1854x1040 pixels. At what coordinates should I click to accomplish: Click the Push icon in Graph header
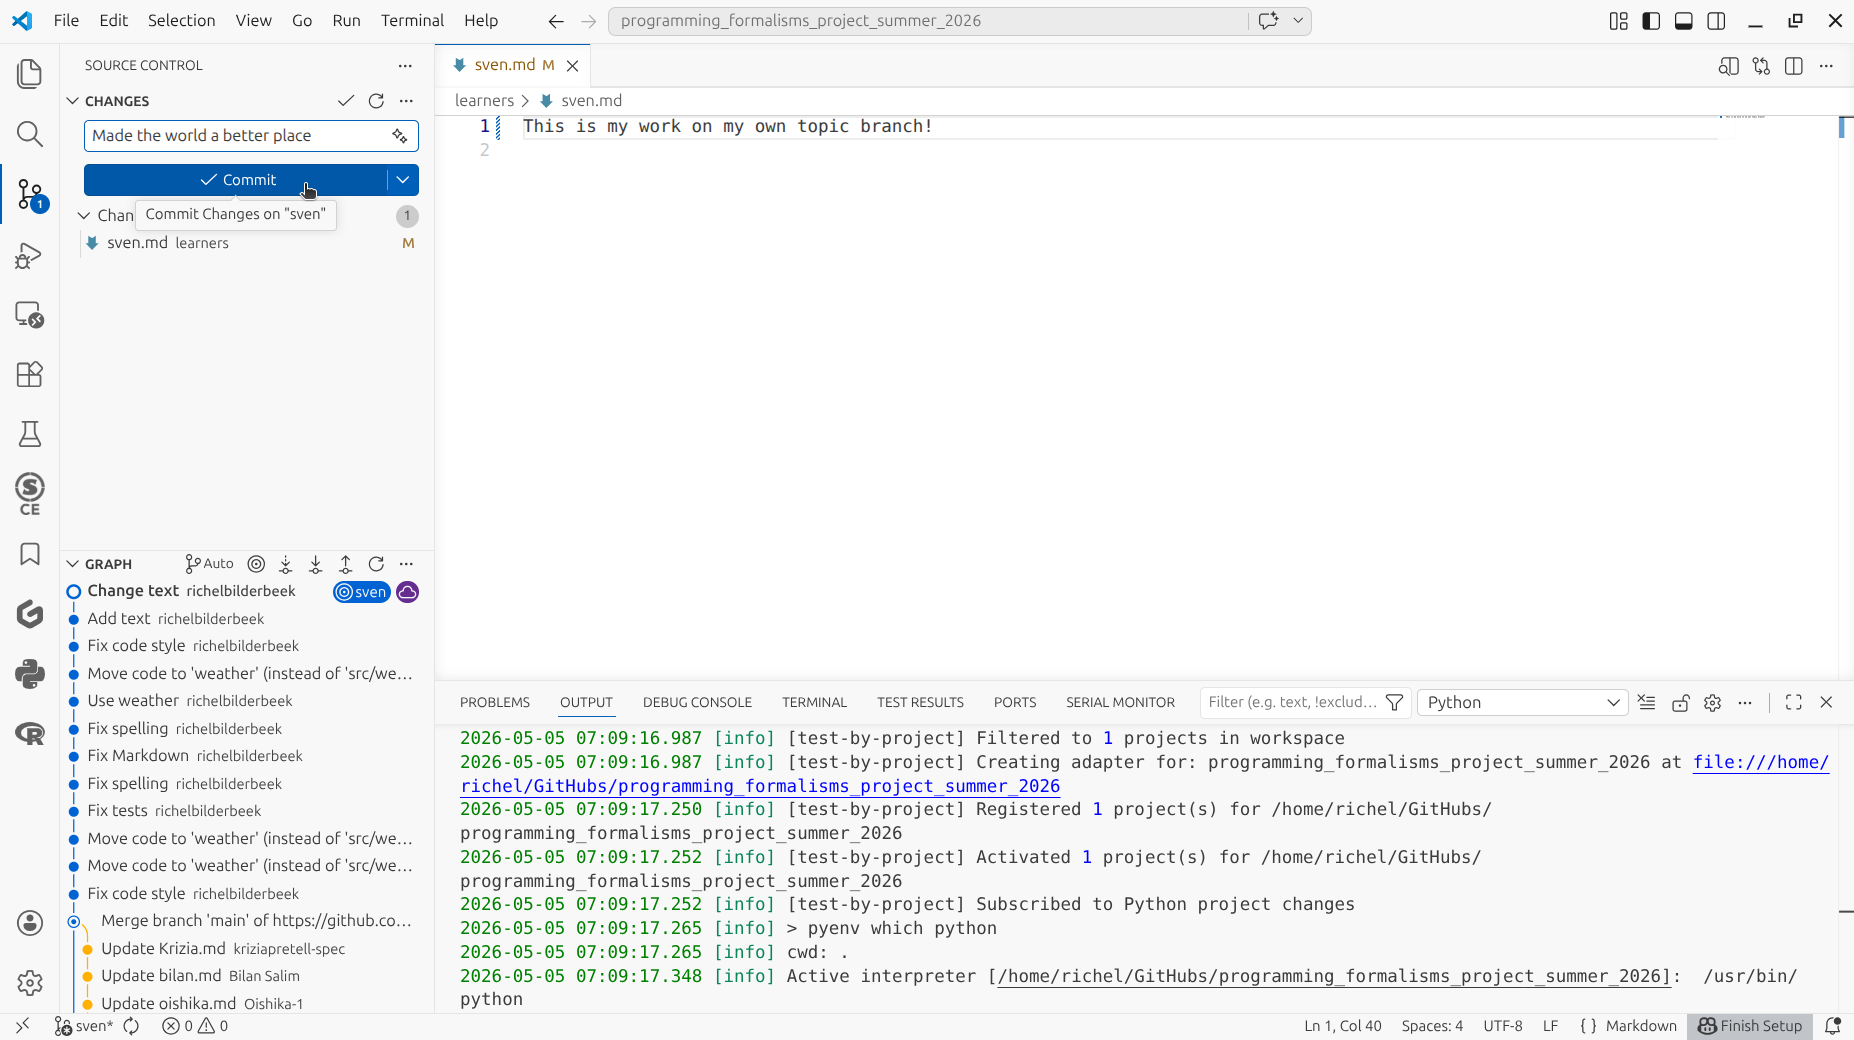(346, 564)
